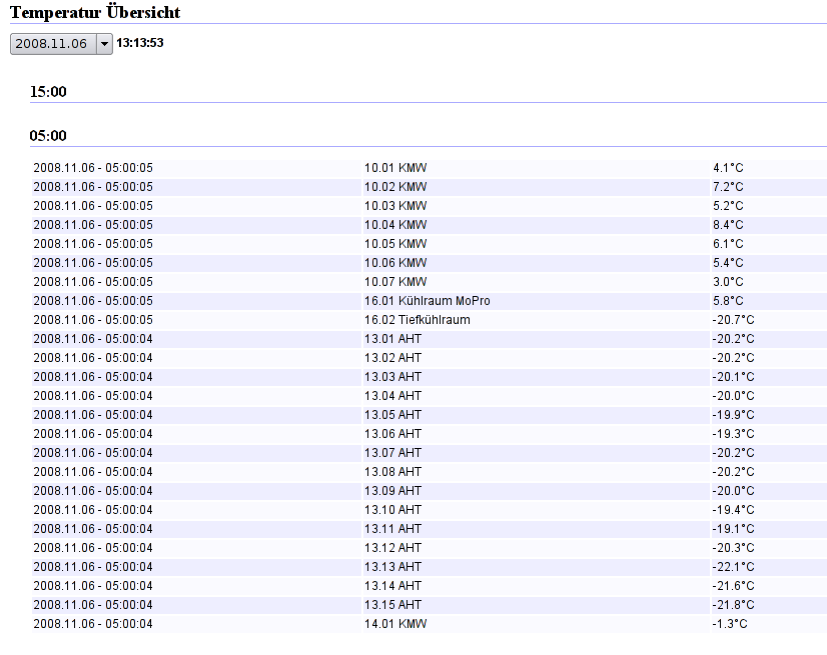Click the 3.0°C temperature value
Image resolution: width=827 pixels, height=655 pixels.
pos(728,282)
